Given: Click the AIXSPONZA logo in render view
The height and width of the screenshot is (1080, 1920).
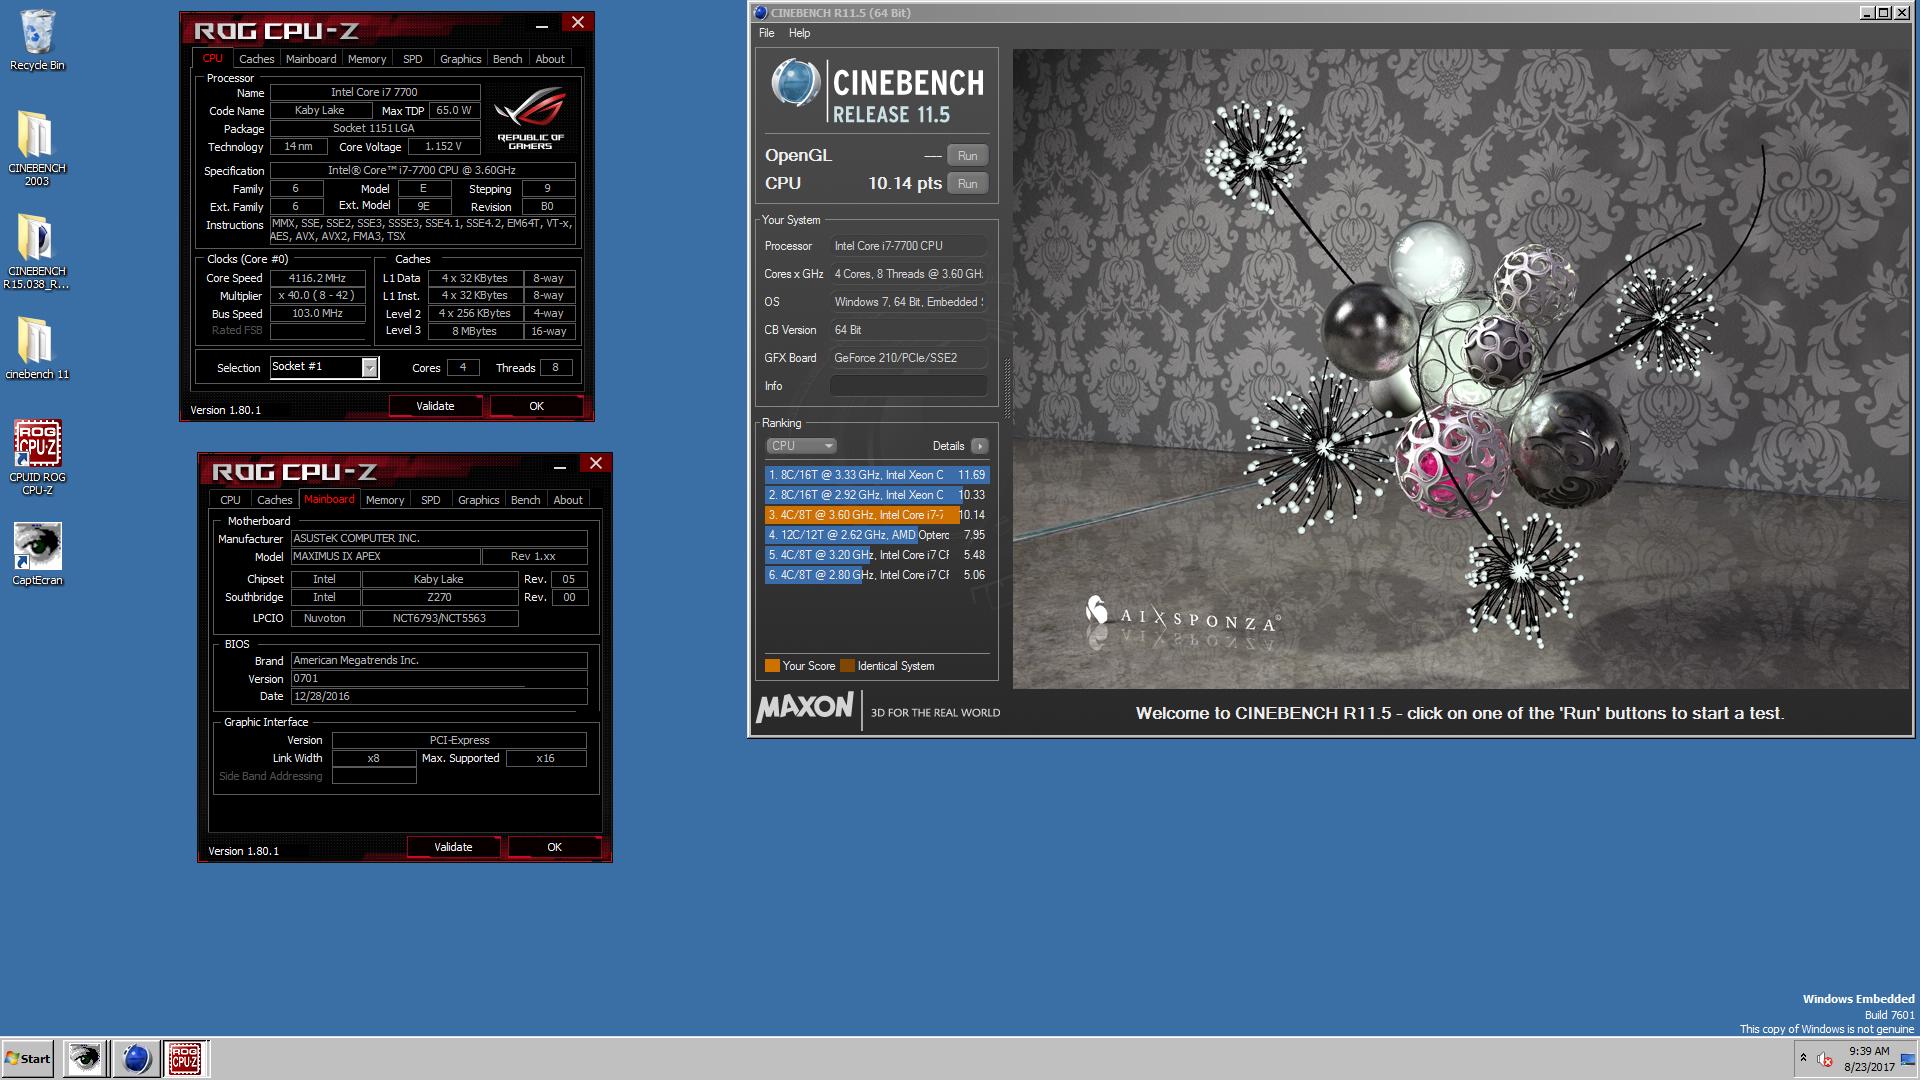Looking at the screenshot, I should 1182,617.
